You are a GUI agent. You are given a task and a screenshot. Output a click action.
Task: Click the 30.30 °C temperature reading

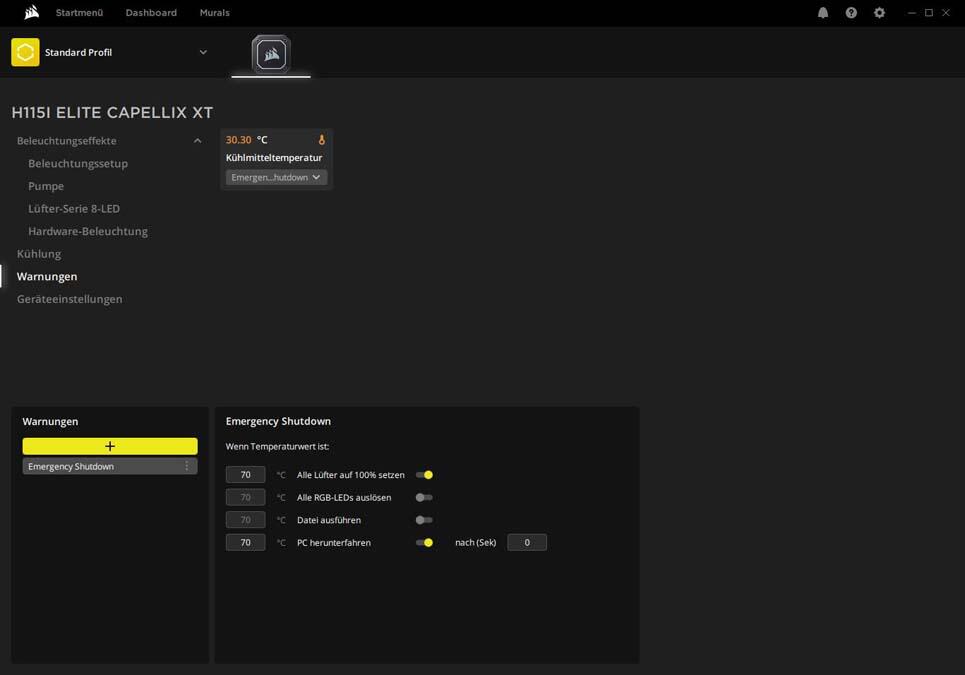pyautogui.click(x=247, y=140)
